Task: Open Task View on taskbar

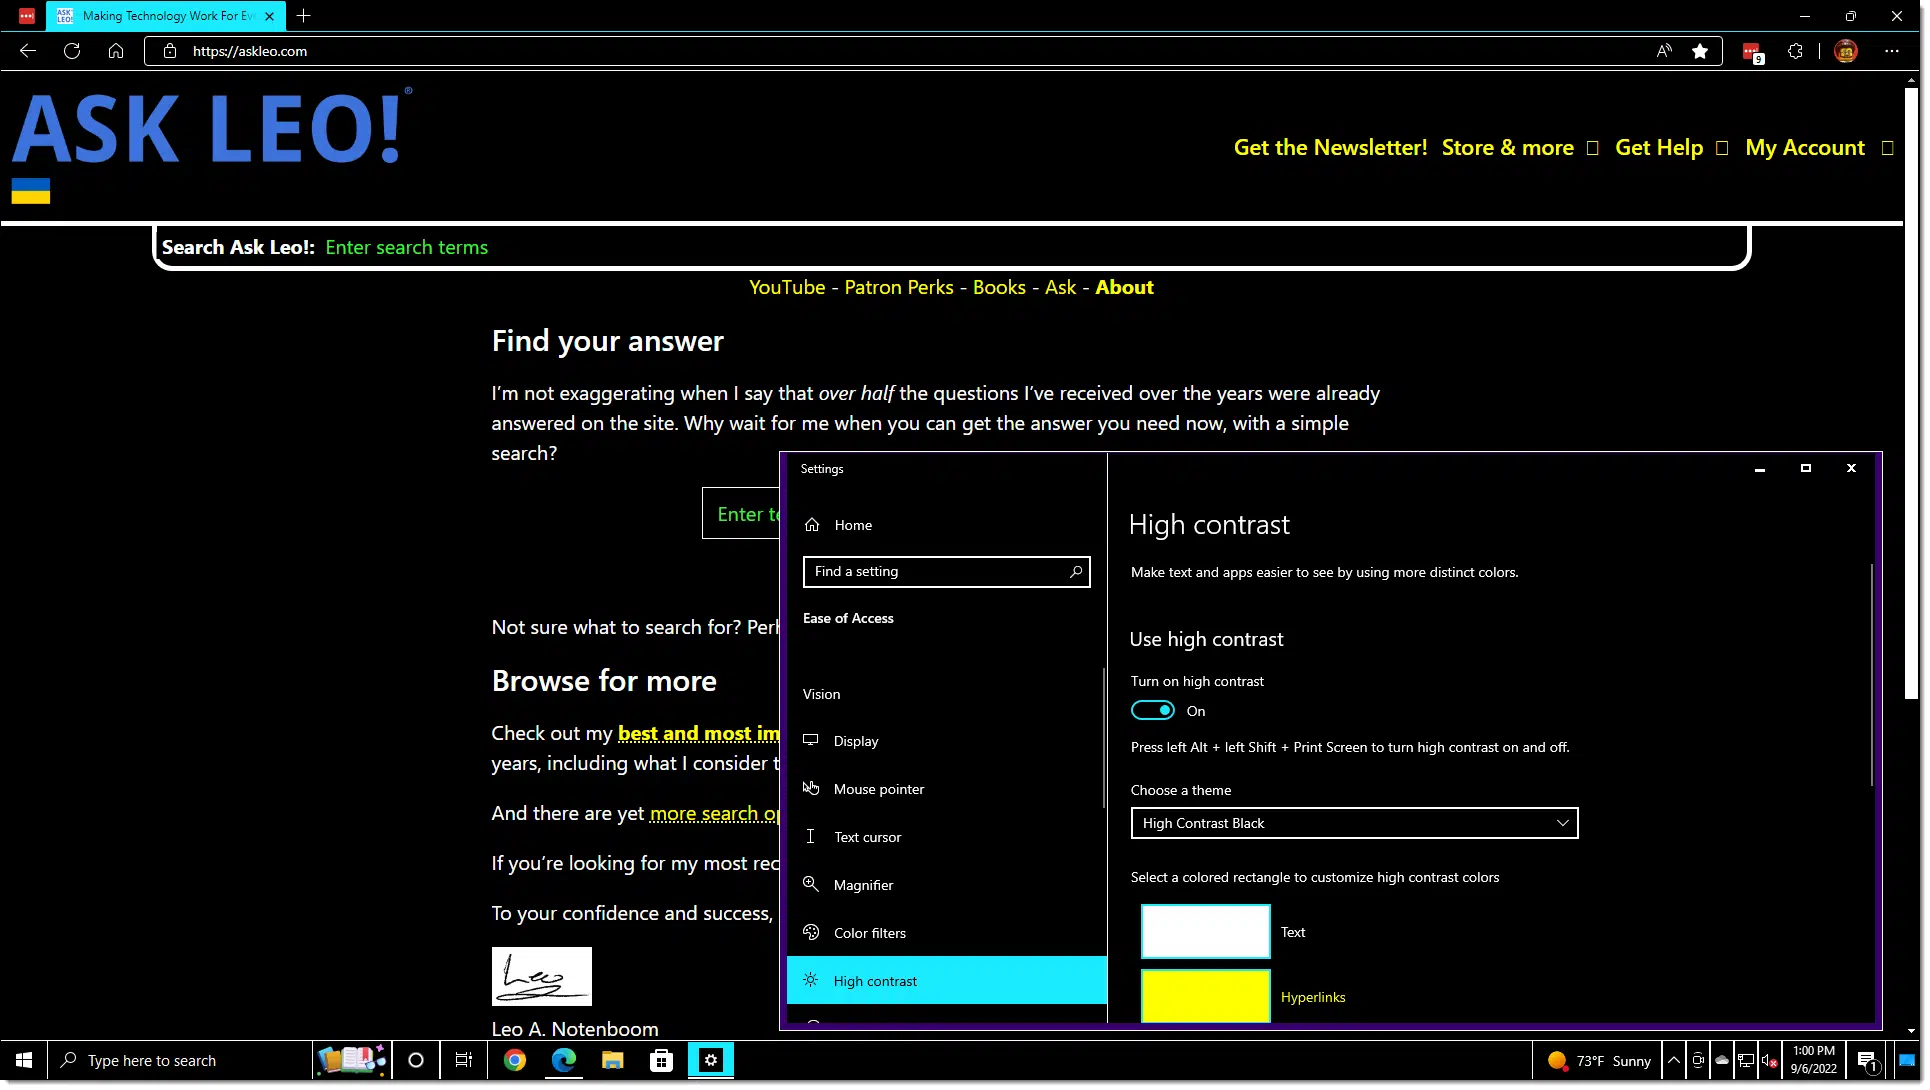Action: (464, 1061)
